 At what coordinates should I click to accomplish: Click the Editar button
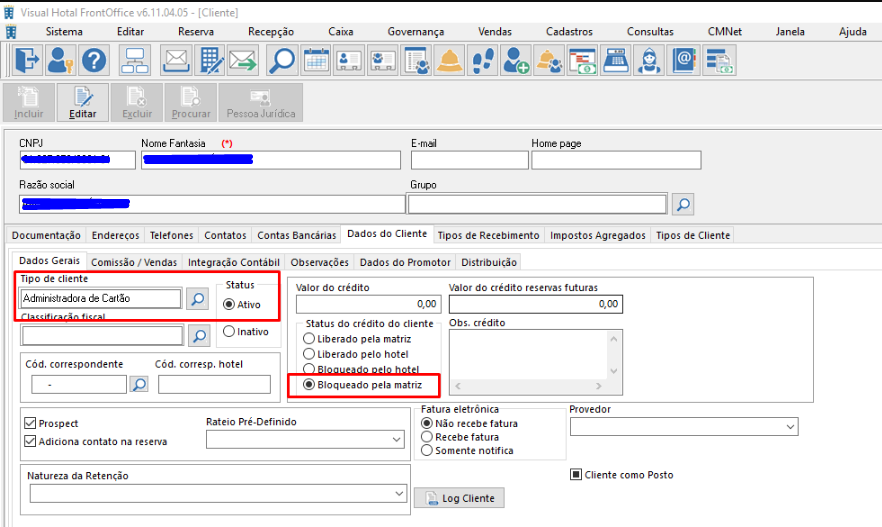pyautogui.click(x=83, y=102)
